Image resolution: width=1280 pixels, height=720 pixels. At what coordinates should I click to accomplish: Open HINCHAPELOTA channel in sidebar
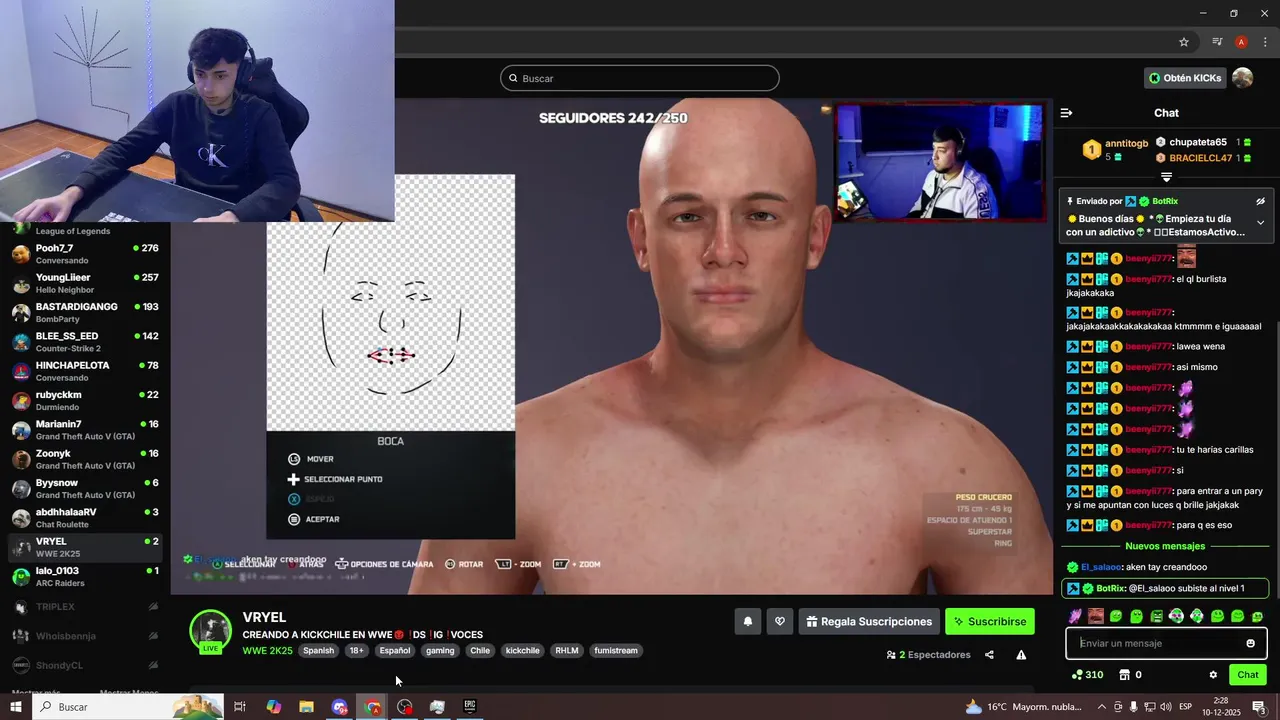coord(85,371)
